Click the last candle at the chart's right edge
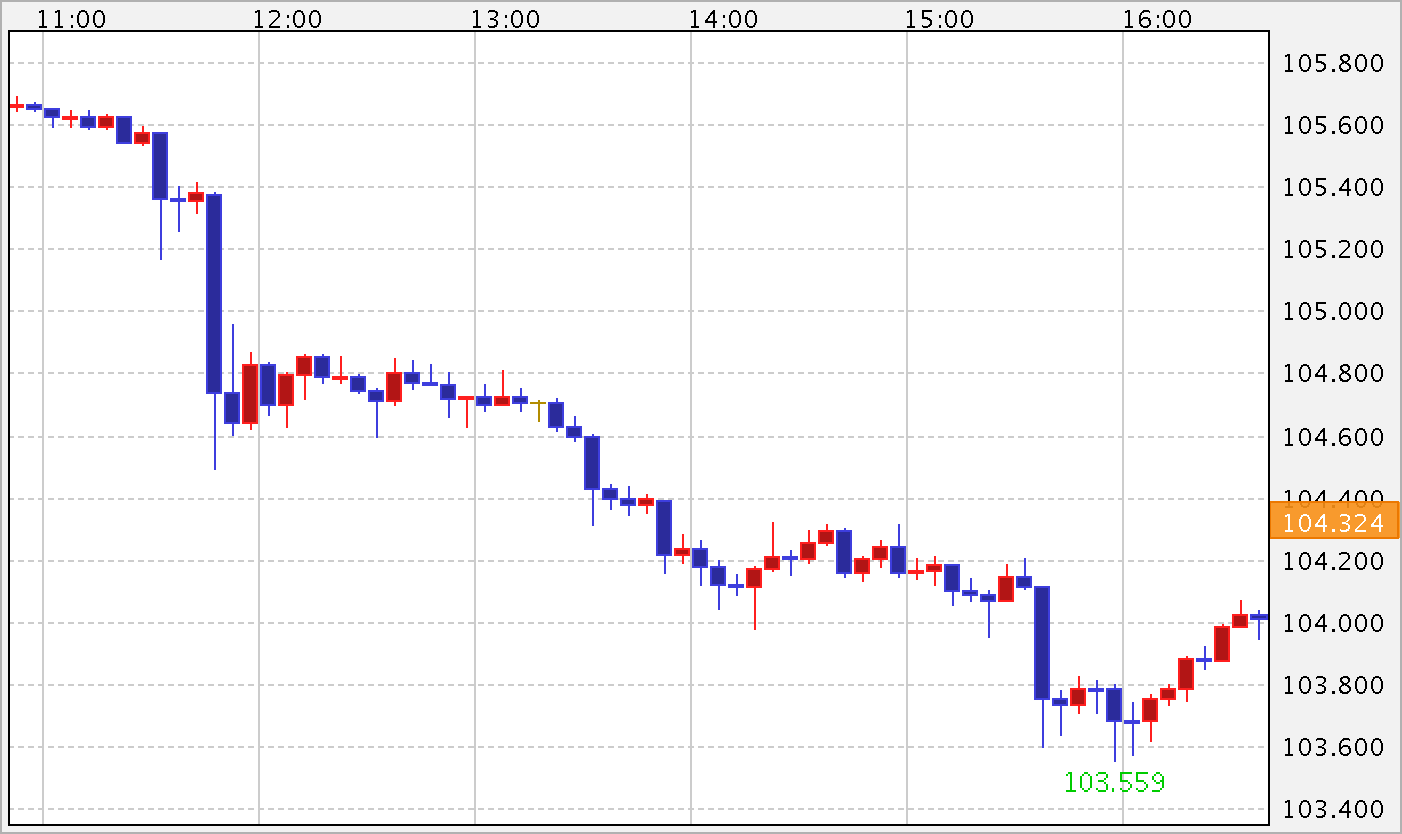1402x834 pixels. (1259, 617)
